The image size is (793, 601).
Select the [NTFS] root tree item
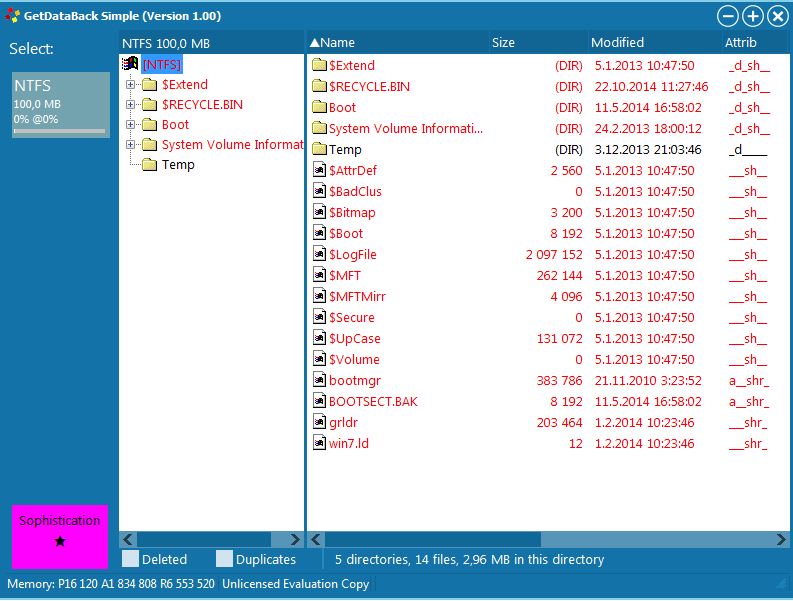(161, 65)
